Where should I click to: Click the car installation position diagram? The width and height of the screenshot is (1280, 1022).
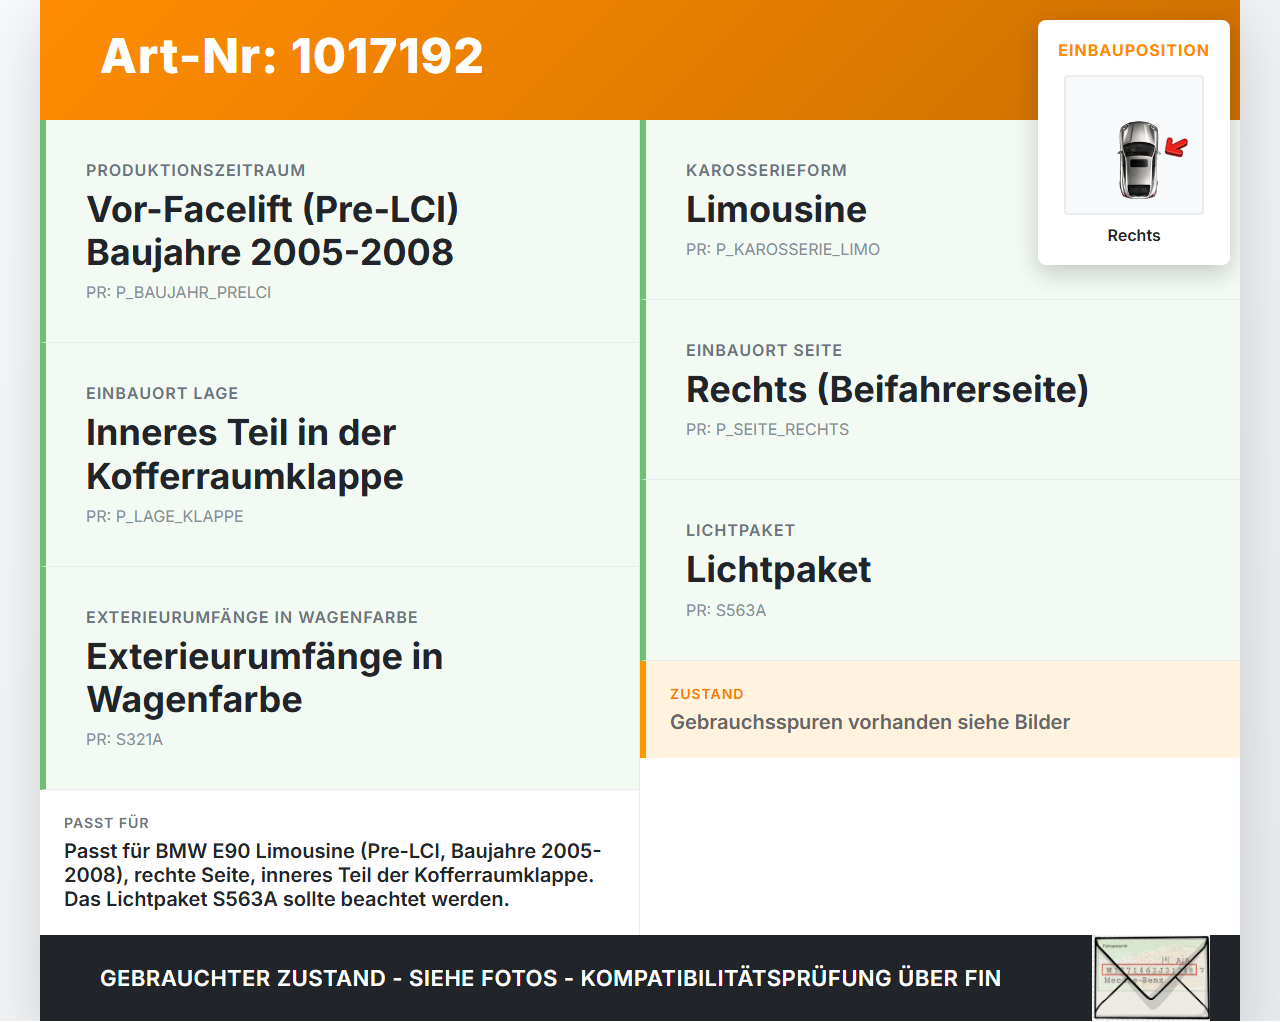coord(1133,144)
